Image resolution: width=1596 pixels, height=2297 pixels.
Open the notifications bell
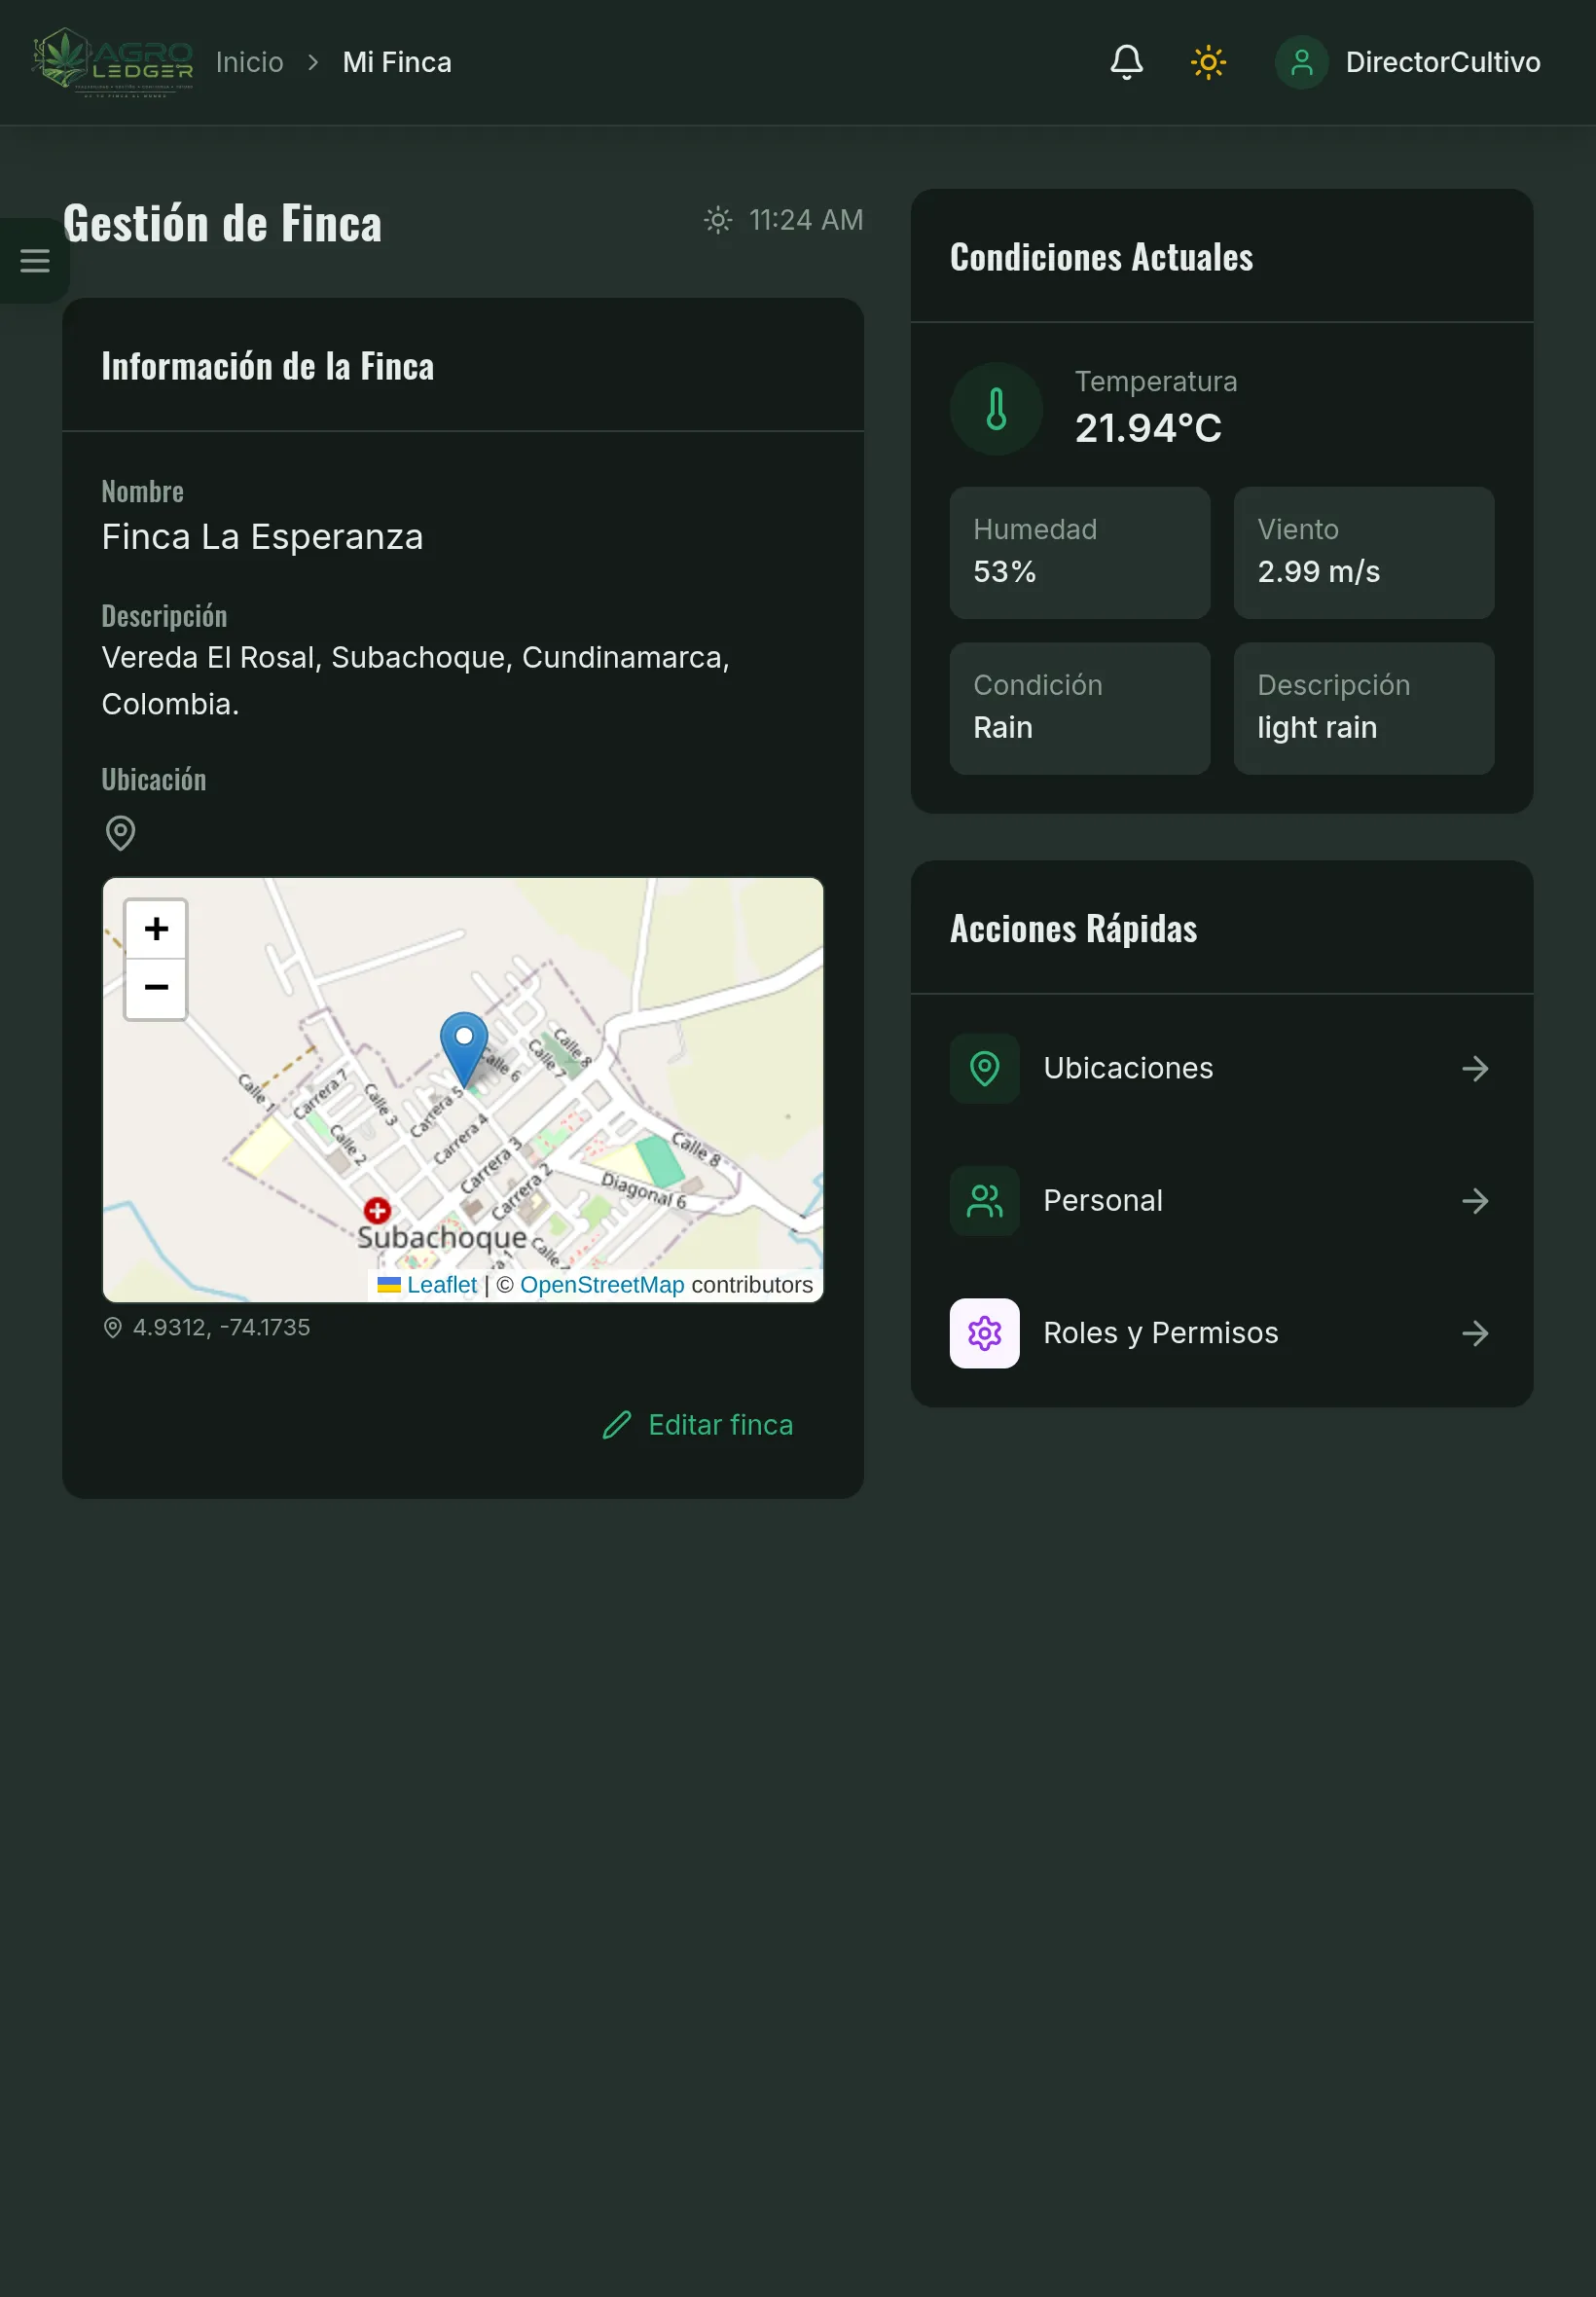[x=1126, y=62]
